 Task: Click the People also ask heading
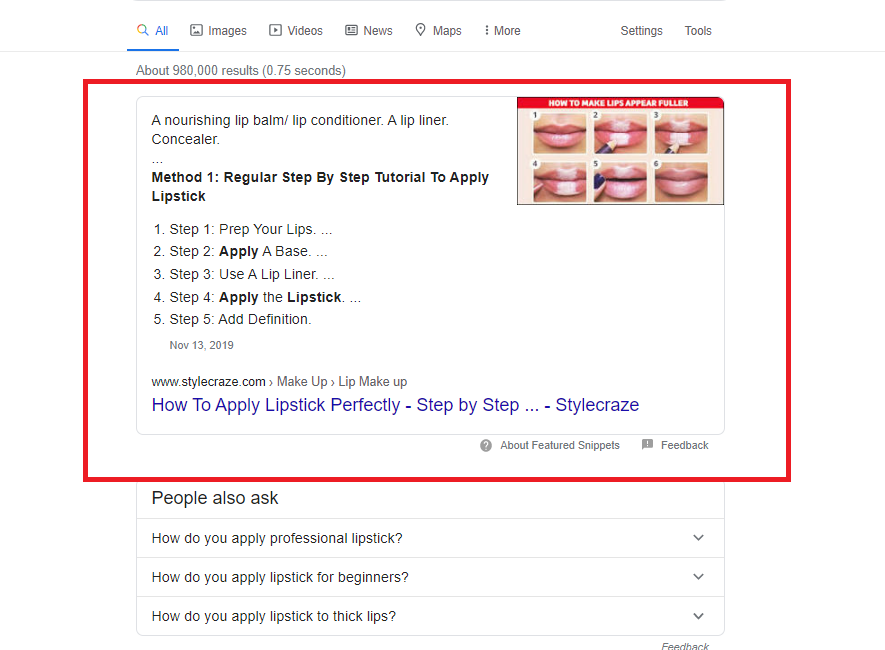tap(215, 498)
